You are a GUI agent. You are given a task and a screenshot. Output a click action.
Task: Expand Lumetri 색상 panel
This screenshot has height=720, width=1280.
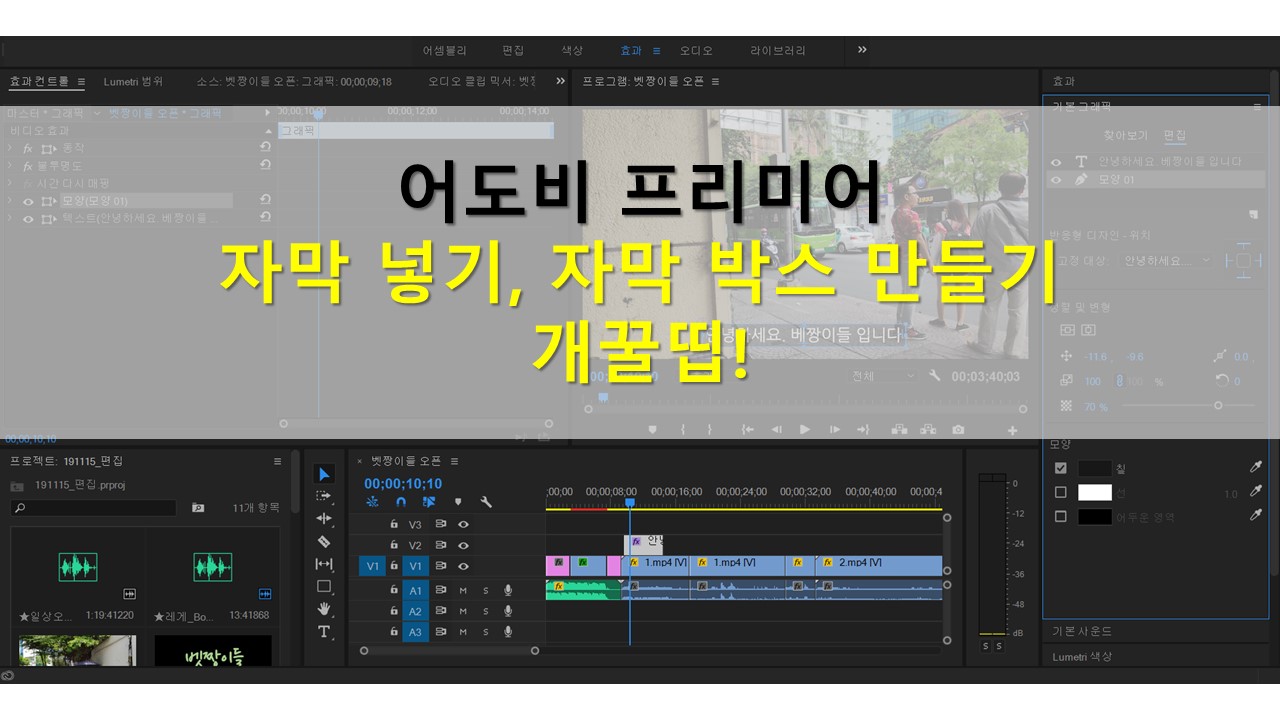tap(1082, 656)
